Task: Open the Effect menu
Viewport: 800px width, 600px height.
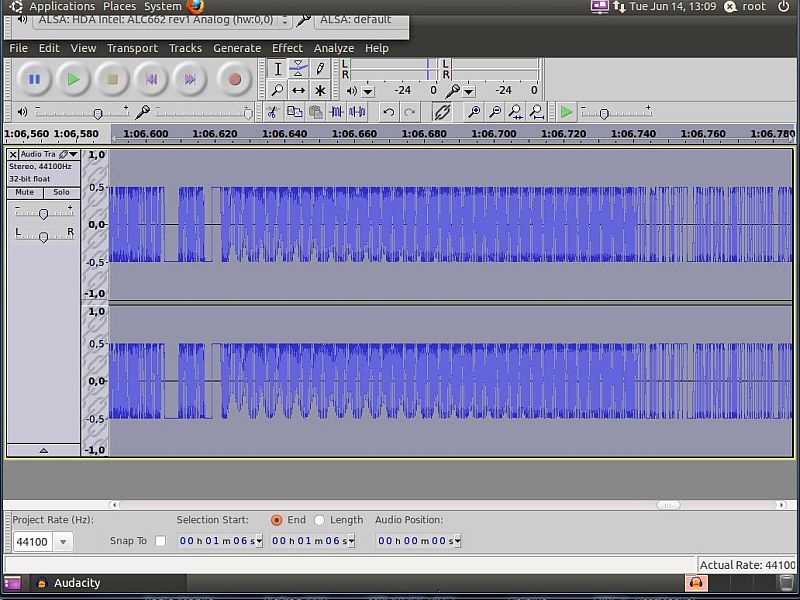Action: click(287, 48)
